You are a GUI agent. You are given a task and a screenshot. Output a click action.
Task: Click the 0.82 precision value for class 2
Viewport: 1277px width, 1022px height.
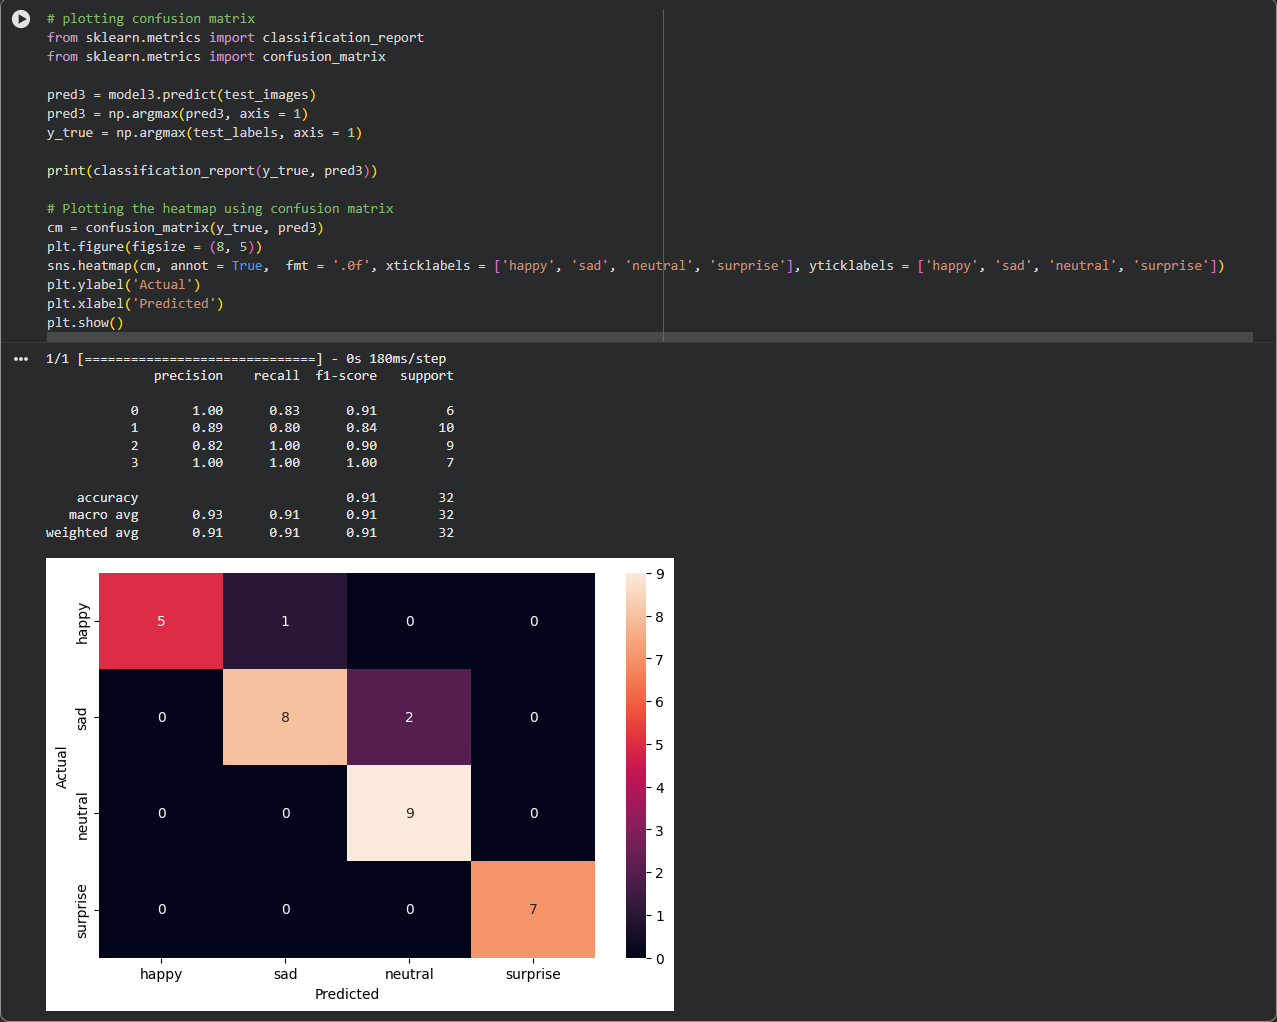[x=208, y=446]
